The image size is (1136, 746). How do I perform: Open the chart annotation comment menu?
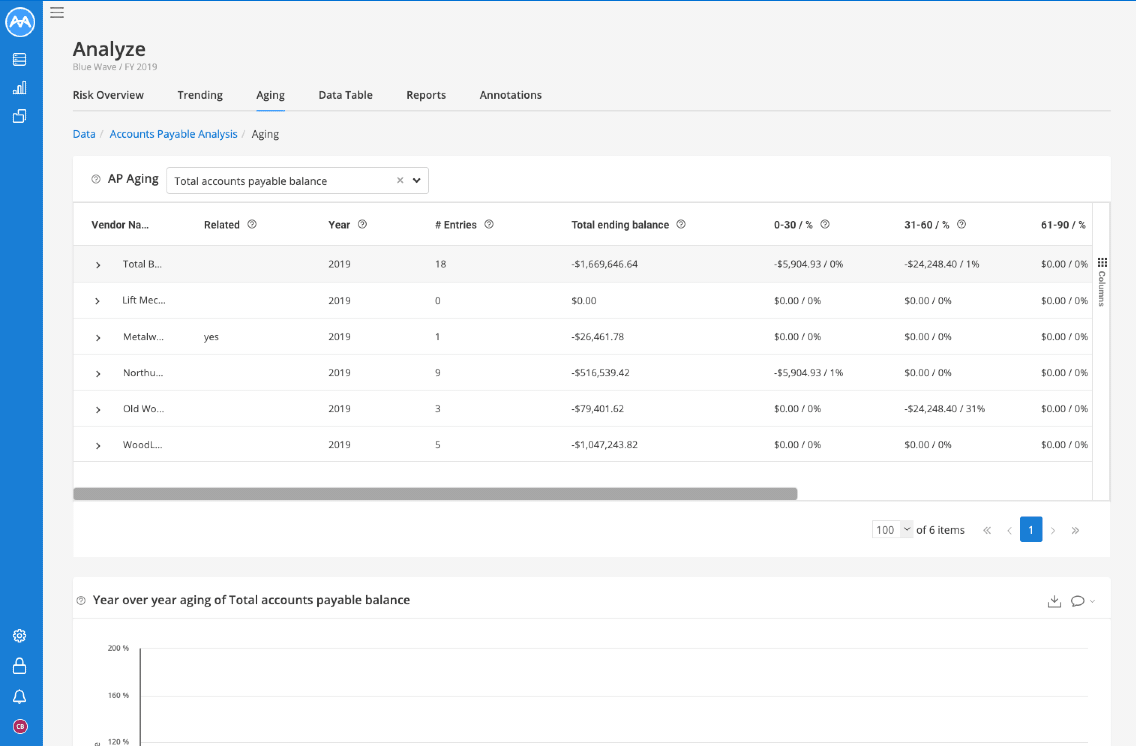point(1082,601)
